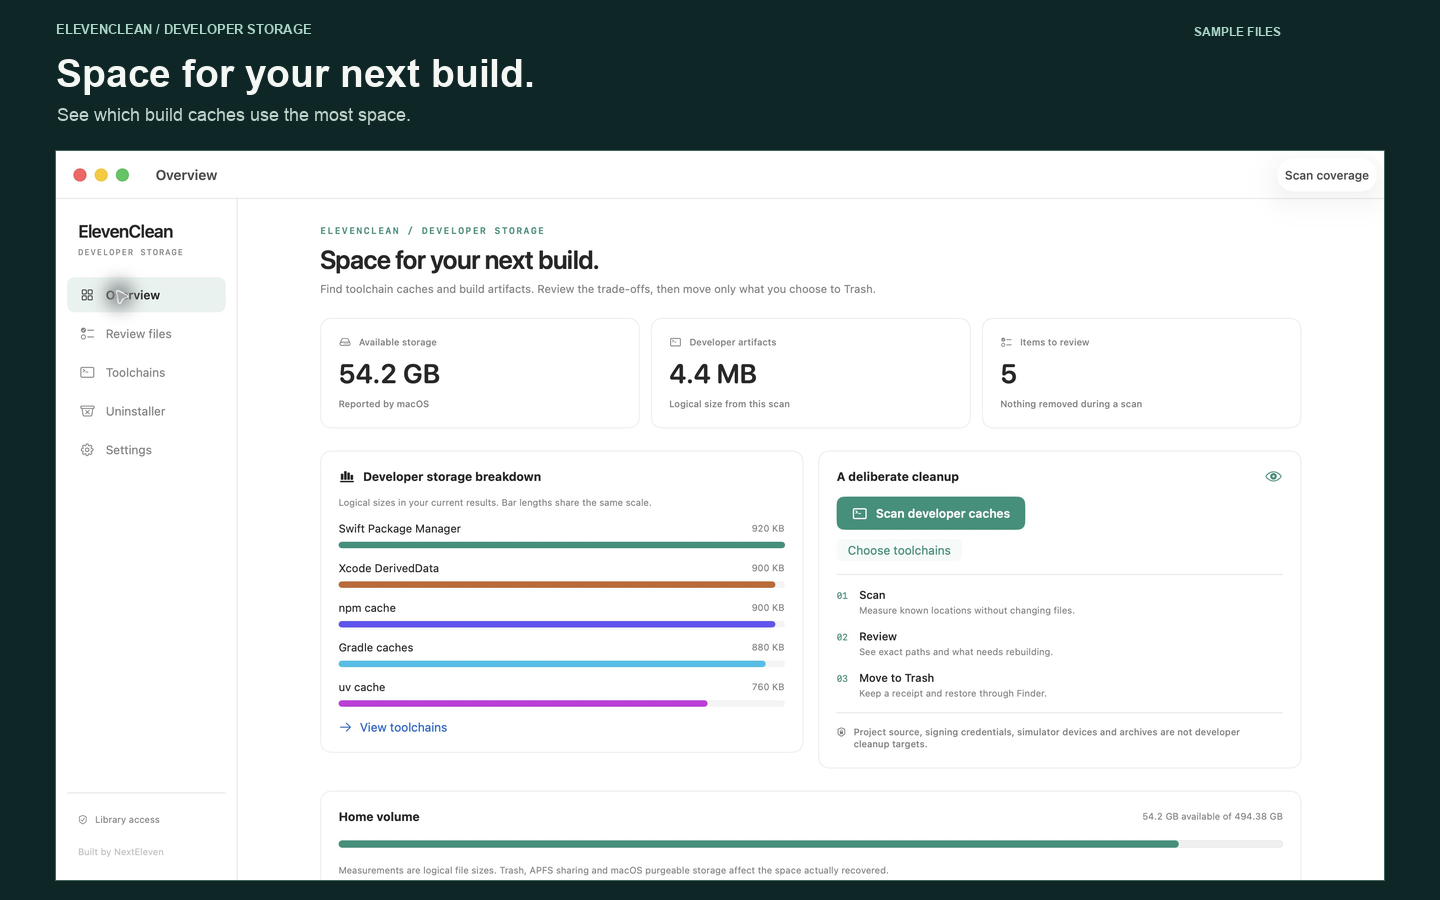
Task: Open Toolchains in the sidebar
Action: coord(146,373)
